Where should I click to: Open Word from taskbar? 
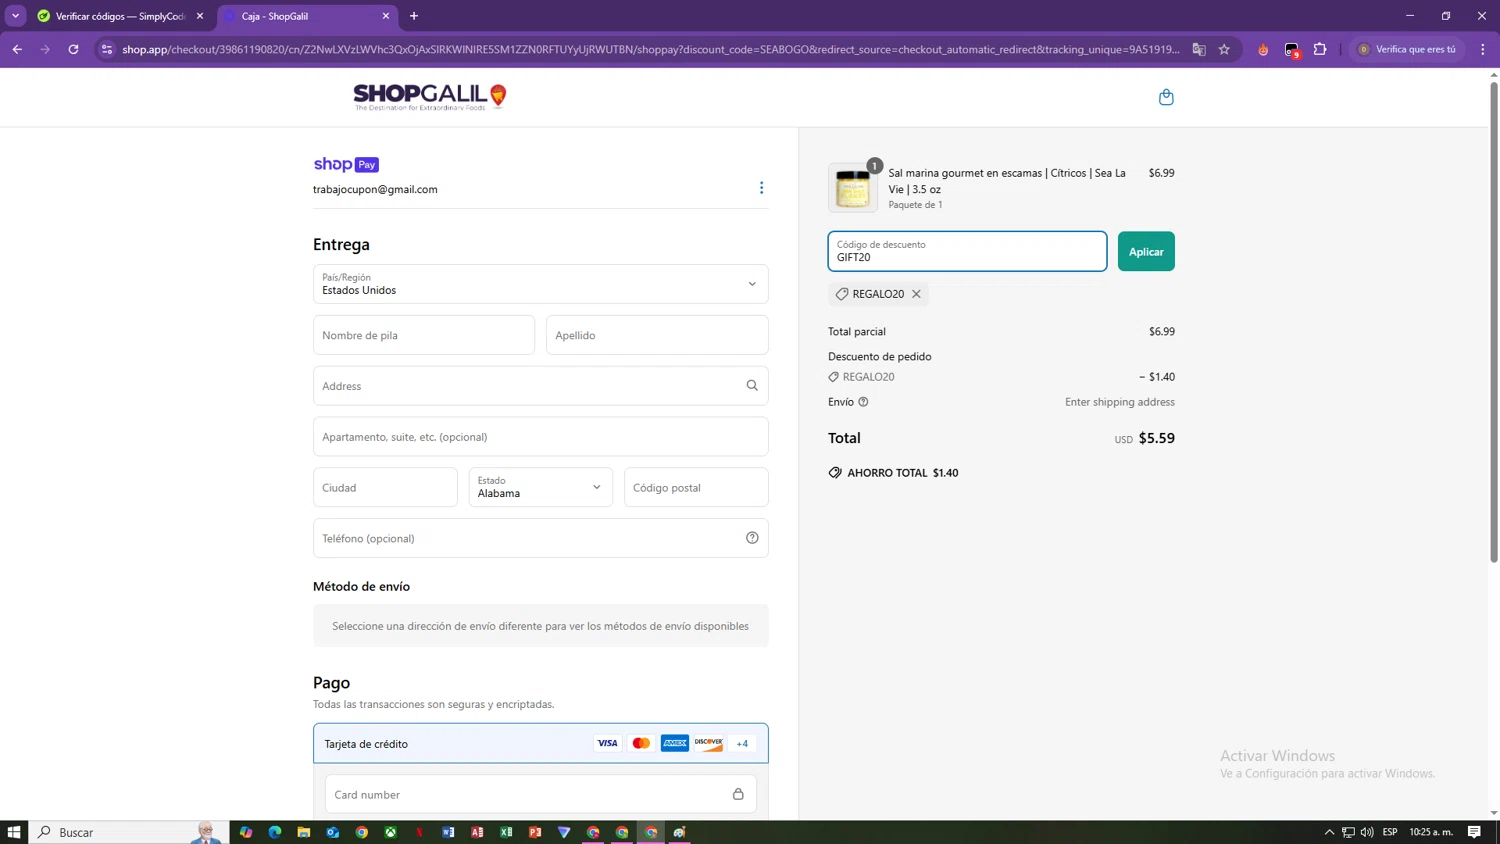click(x=448, y=832)
